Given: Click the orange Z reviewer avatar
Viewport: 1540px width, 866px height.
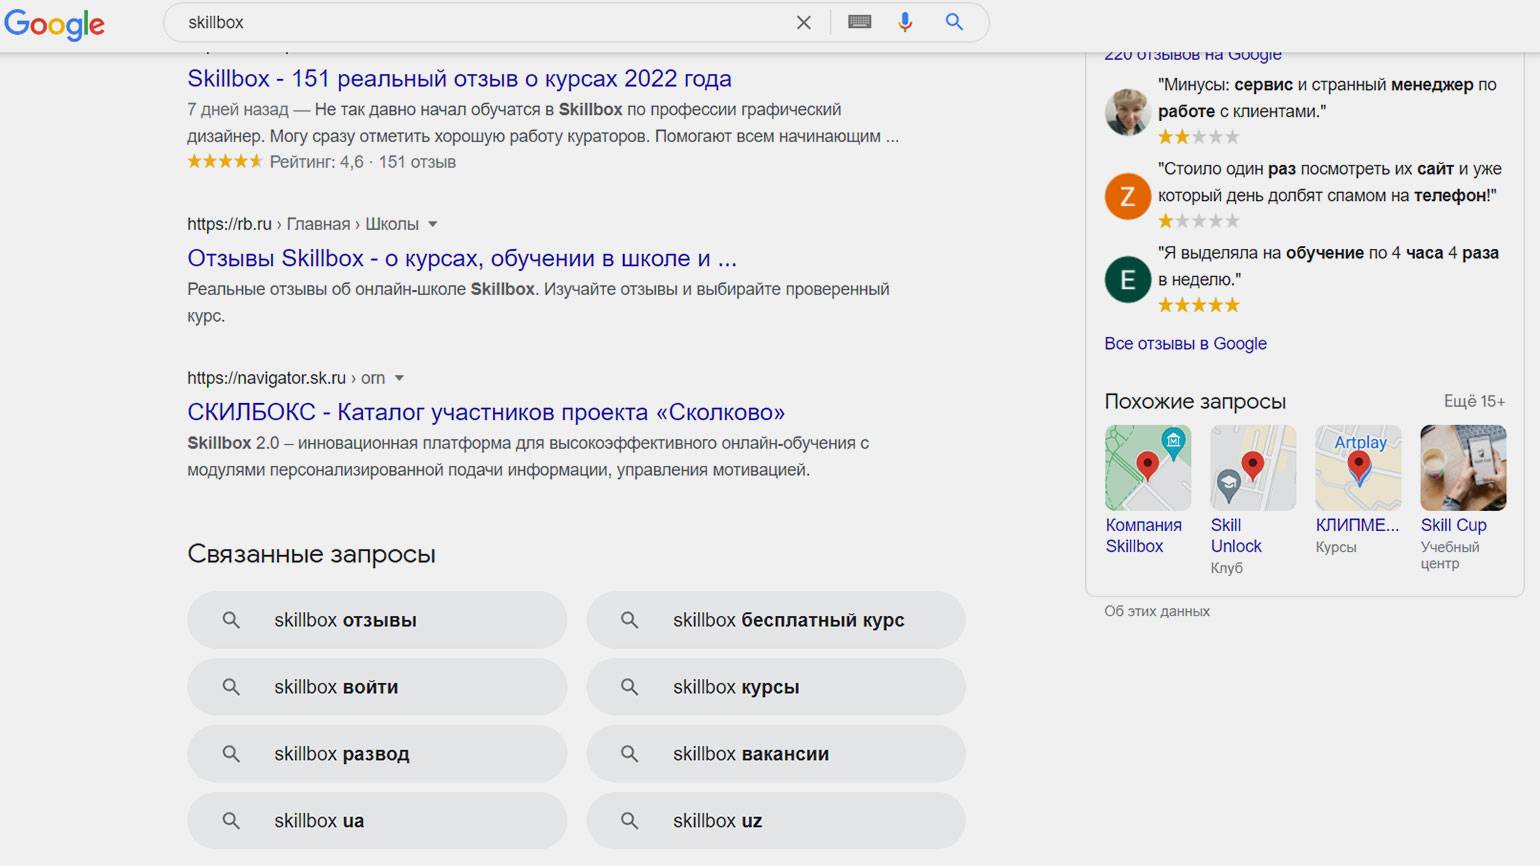Looking at the screenshot, I should (1127, 196).
